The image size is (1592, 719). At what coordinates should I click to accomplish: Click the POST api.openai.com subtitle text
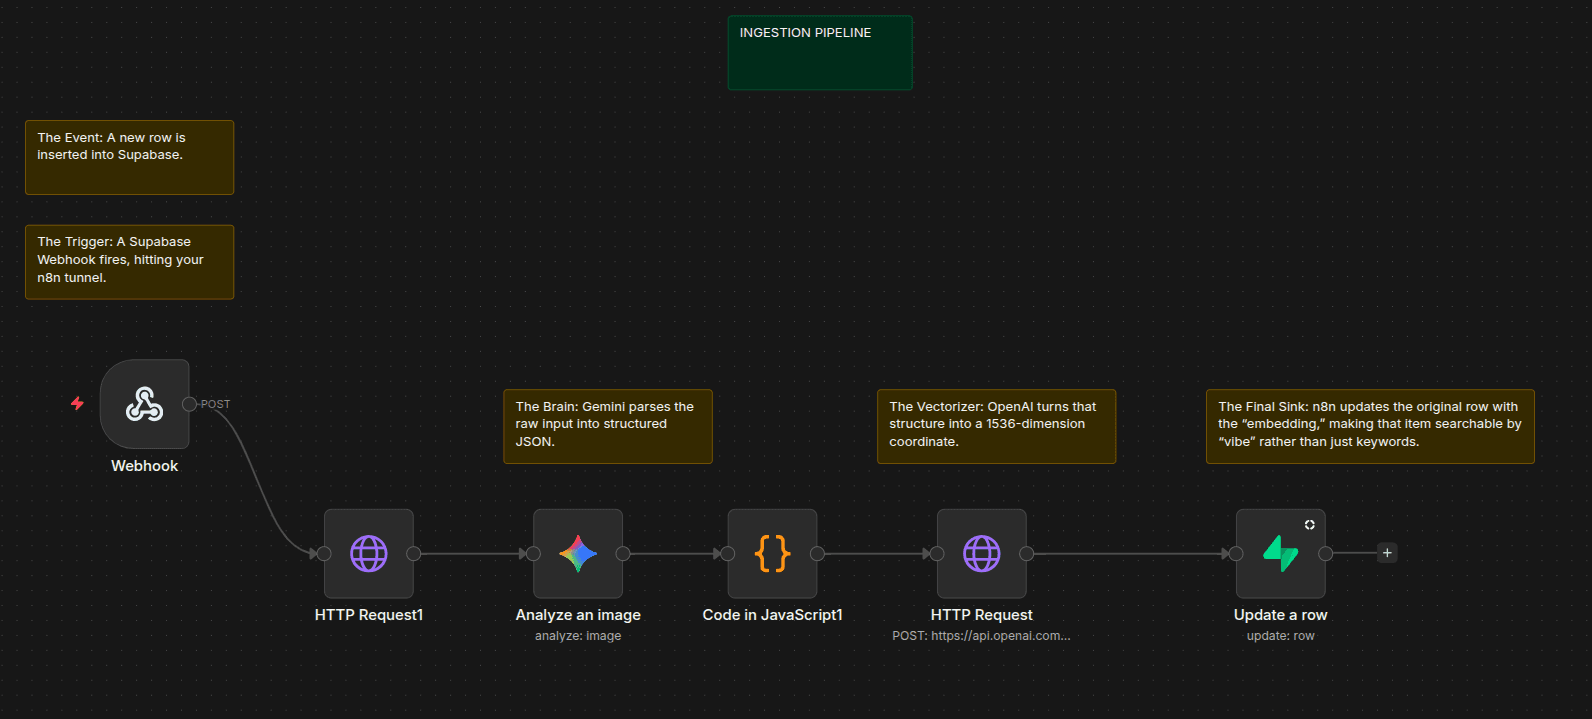(x=981, y=636)
